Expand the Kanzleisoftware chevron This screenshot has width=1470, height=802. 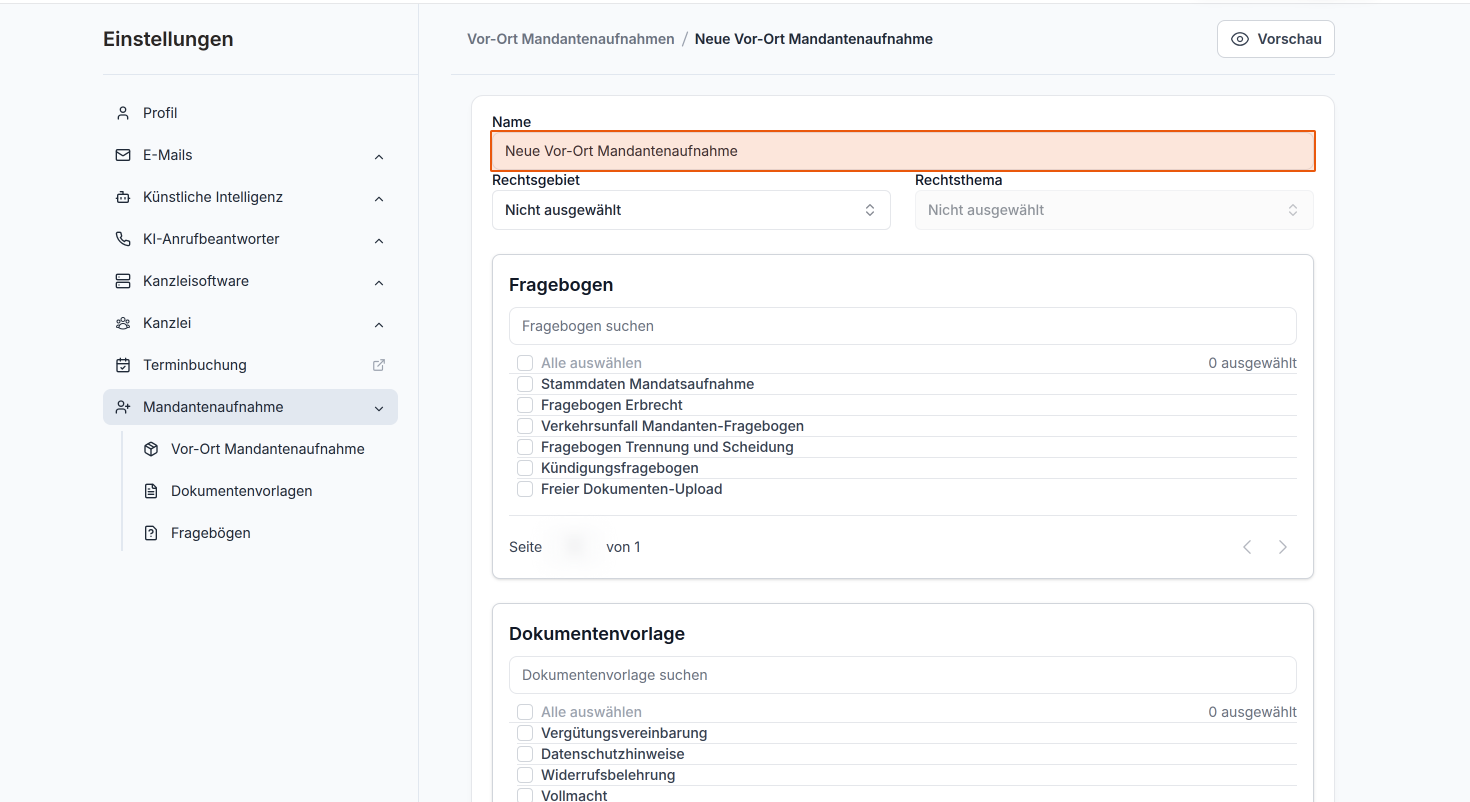coord(379,282)
